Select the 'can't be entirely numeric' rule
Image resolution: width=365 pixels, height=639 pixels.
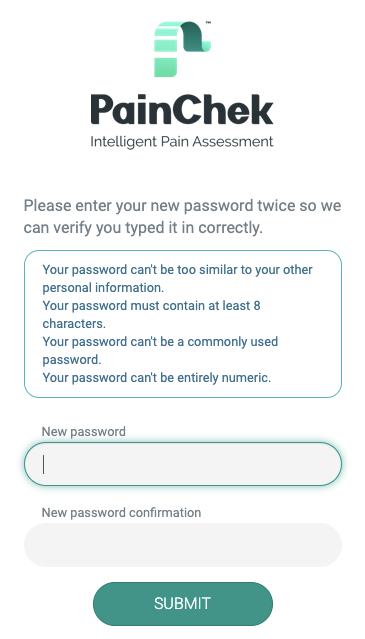point(157,378)
